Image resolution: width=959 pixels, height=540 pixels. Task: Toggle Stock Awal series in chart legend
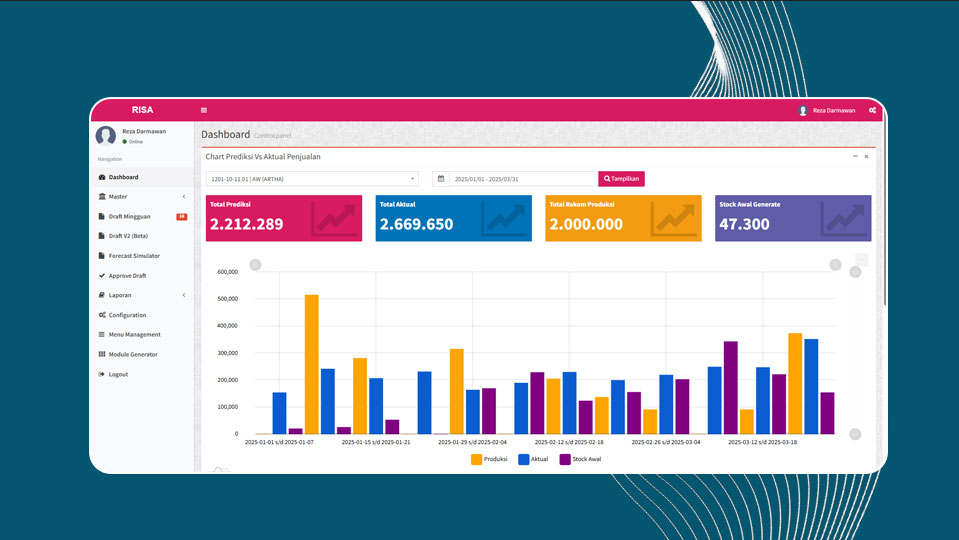[x=580, y=459]
